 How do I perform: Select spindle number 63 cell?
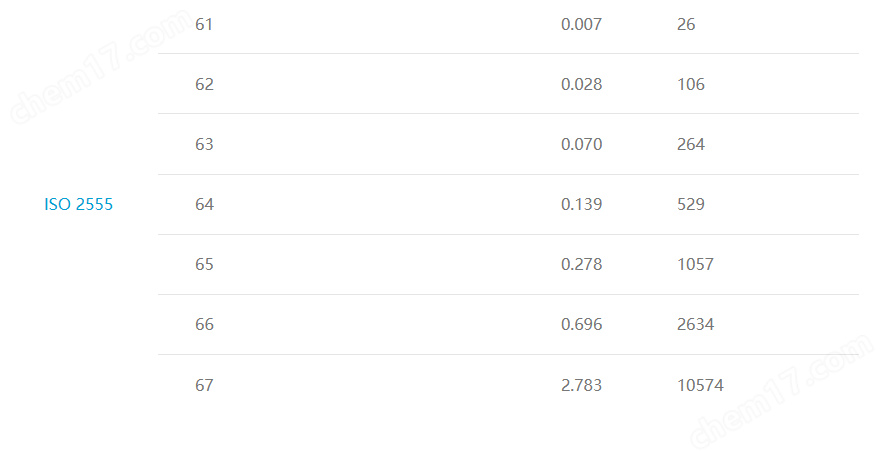204,144
